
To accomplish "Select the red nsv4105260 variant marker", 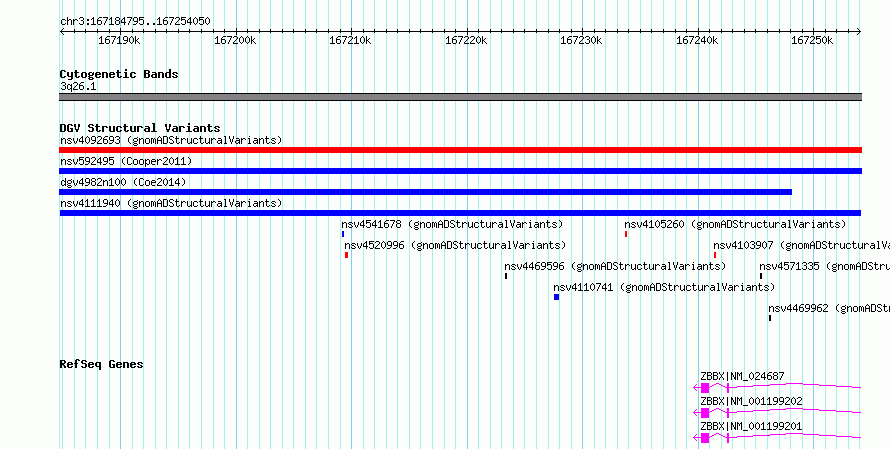I will (x=625, y=234).
